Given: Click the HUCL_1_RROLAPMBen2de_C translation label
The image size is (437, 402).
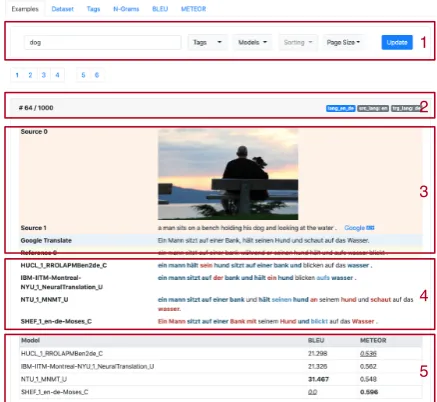Looking at the screenshot, I should (64, 266).
